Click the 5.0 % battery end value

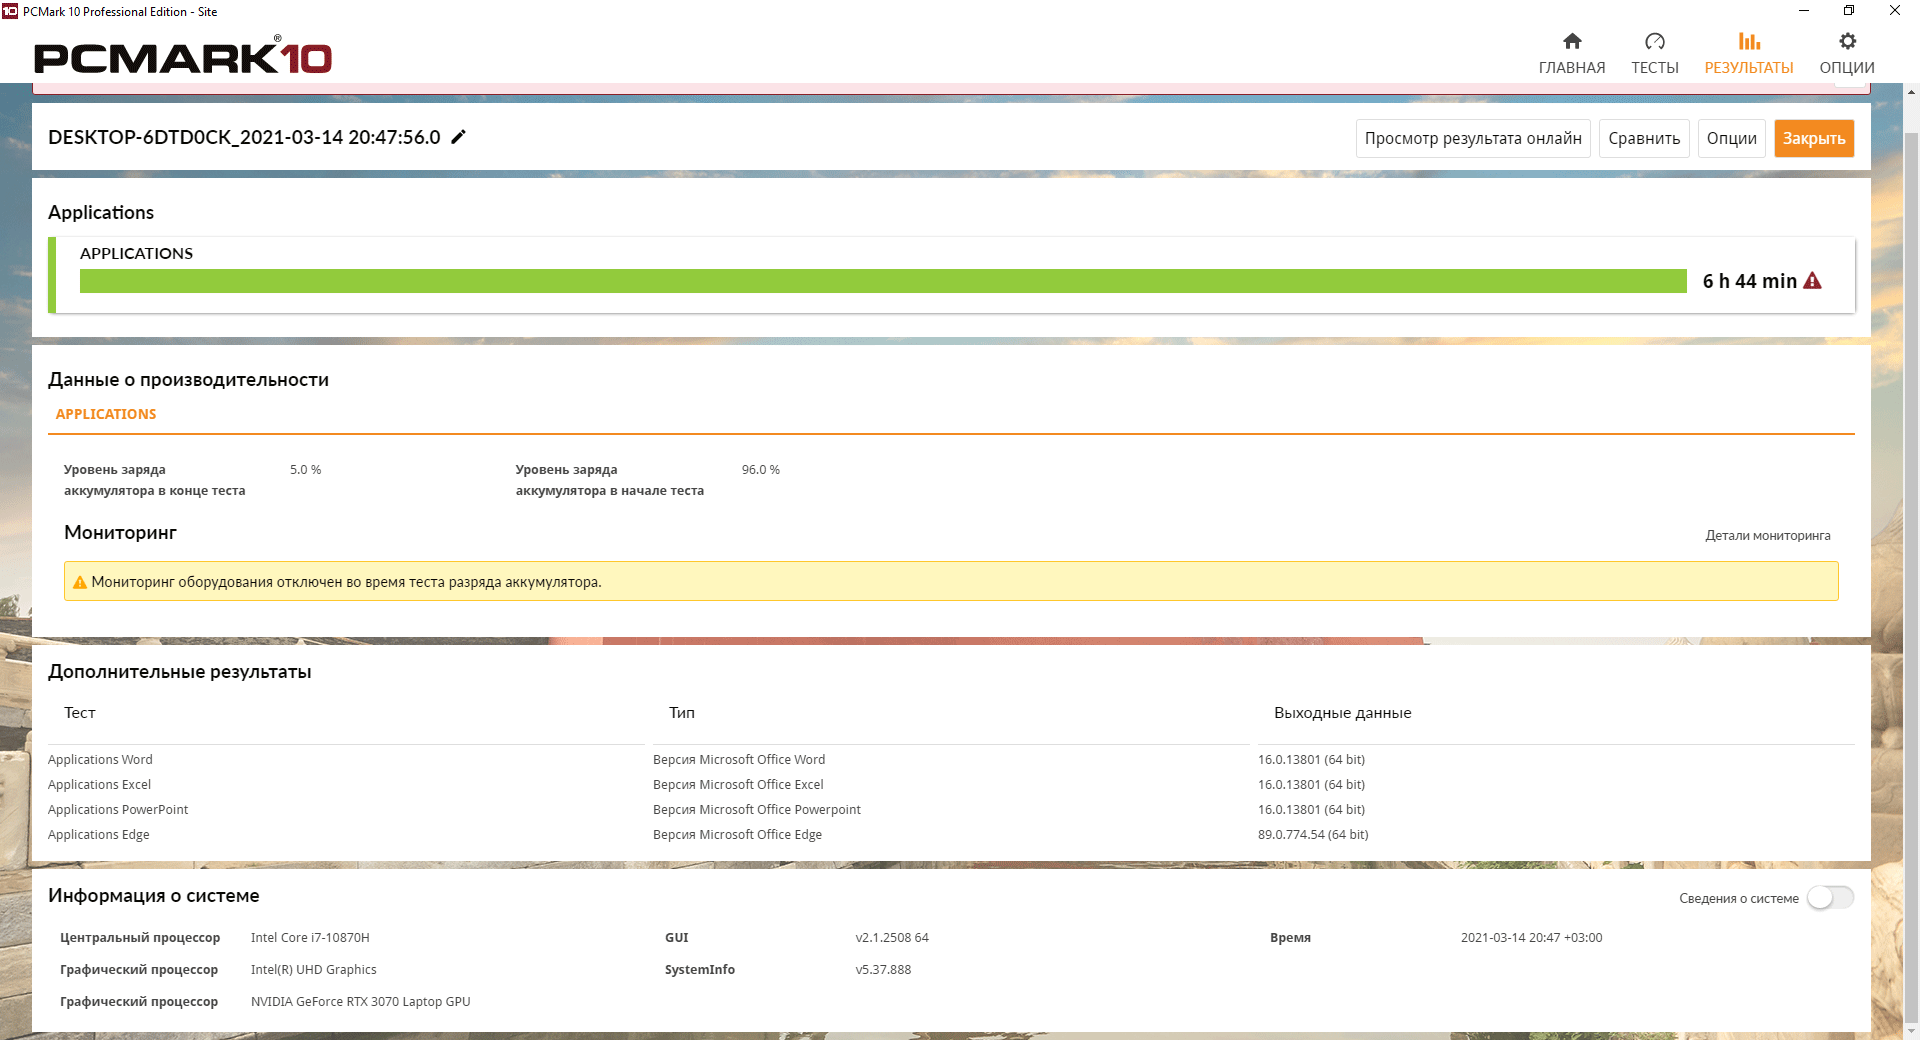(306, 469)
